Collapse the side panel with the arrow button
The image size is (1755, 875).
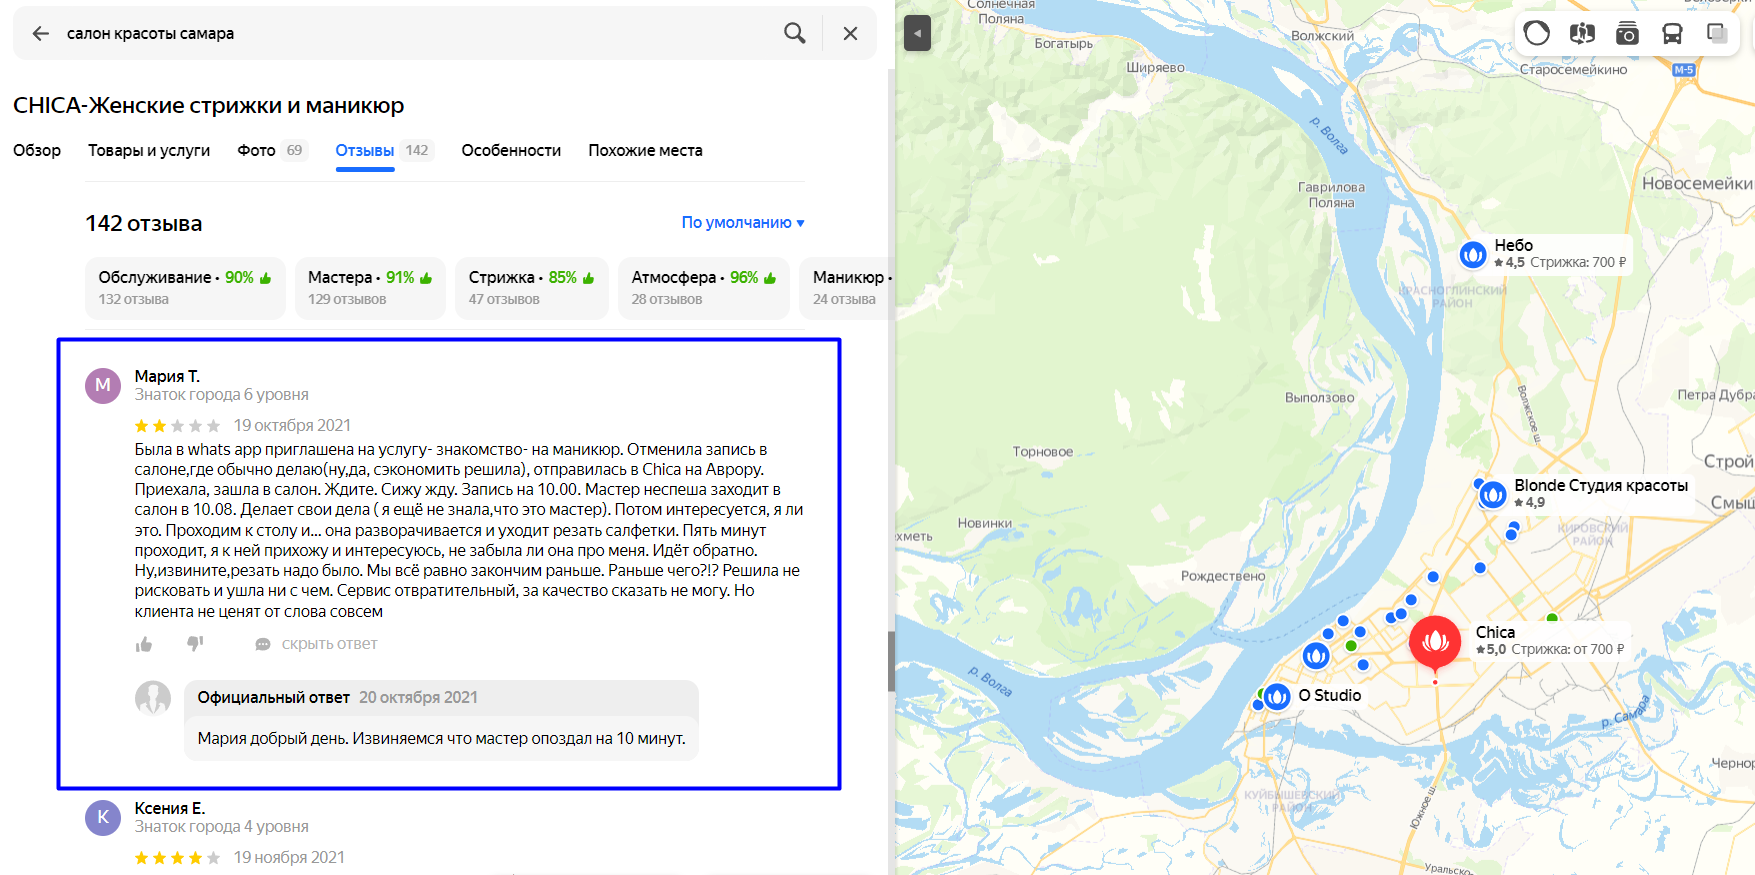pos(917,33)
